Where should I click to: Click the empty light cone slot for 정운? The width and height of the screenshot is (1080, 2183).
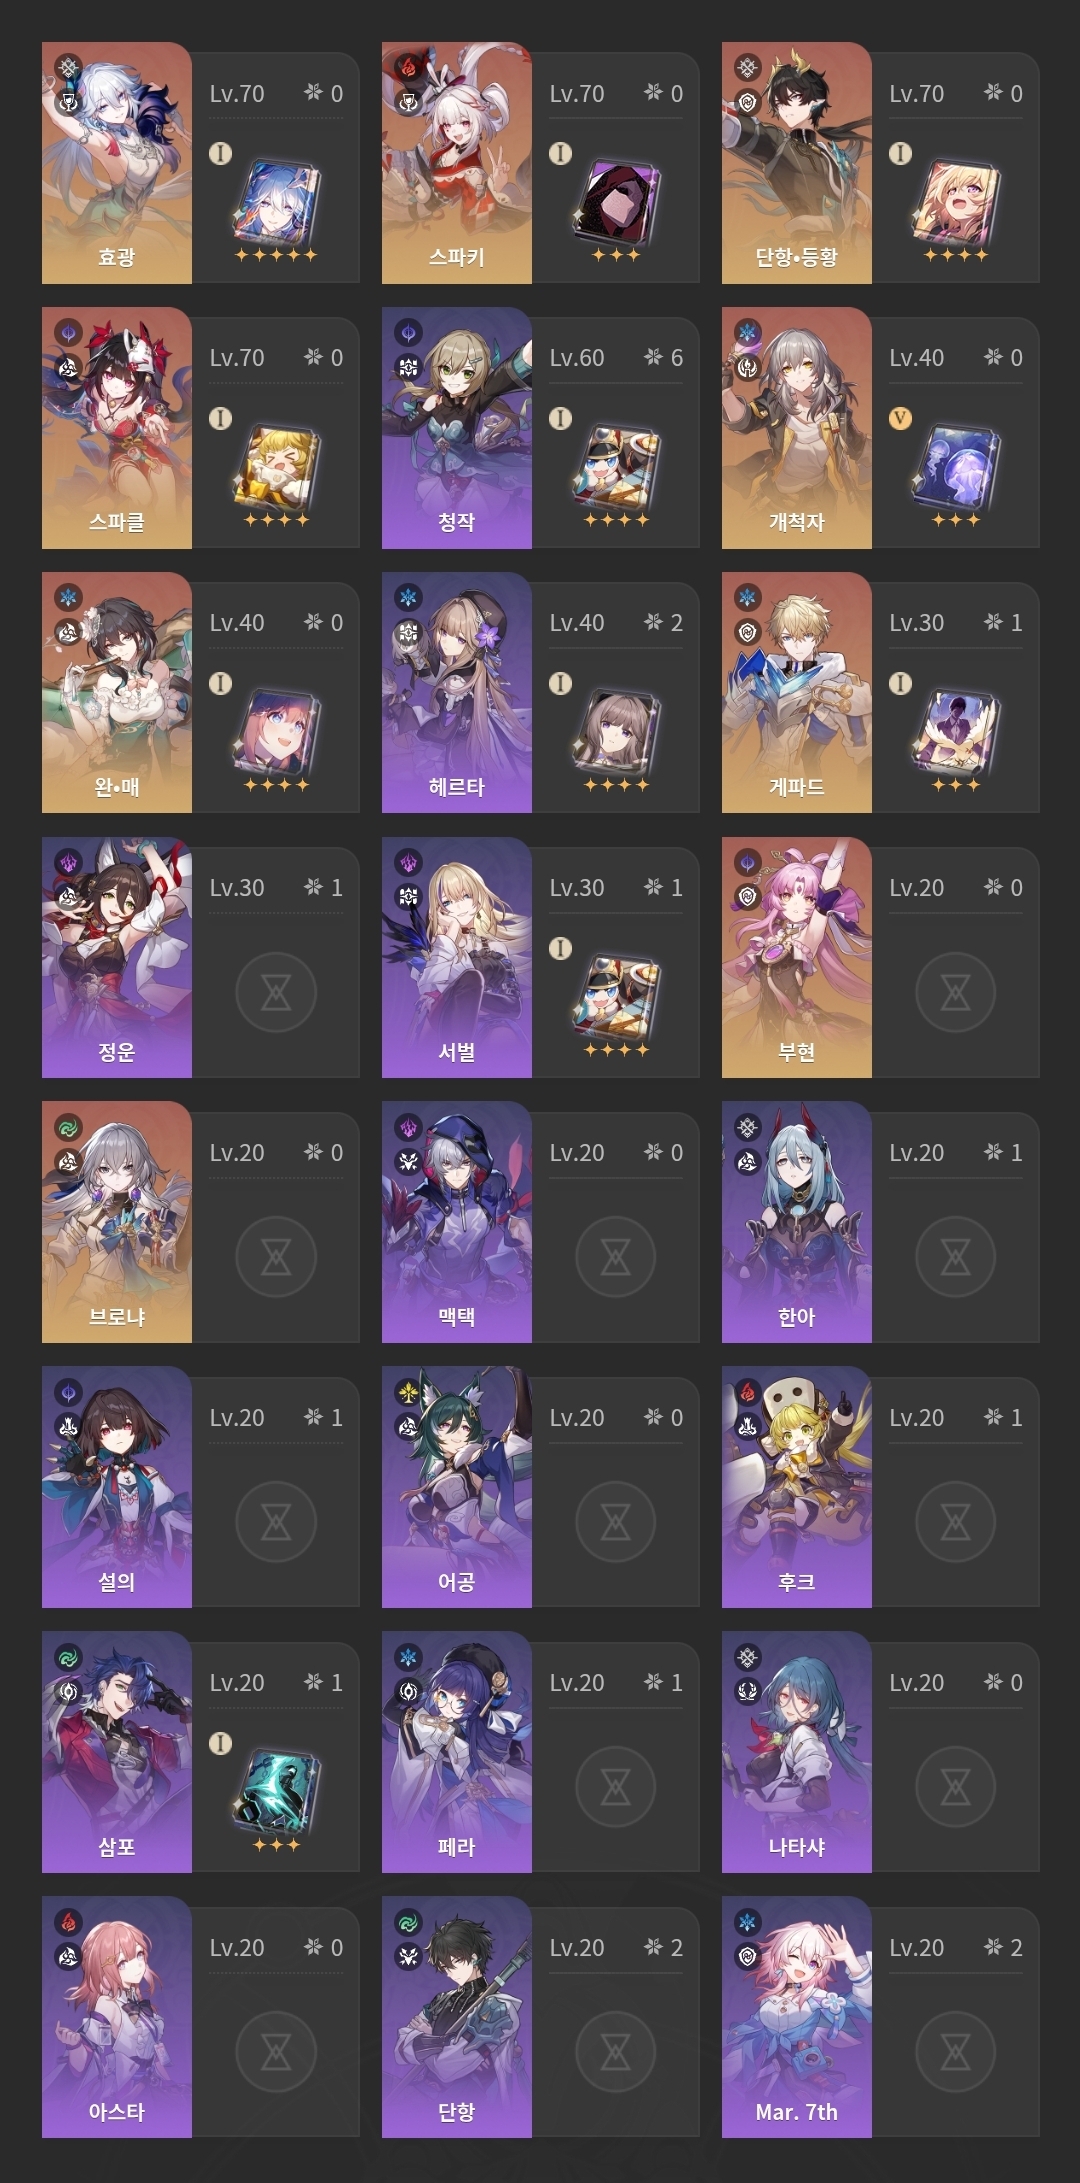[276, 993]
